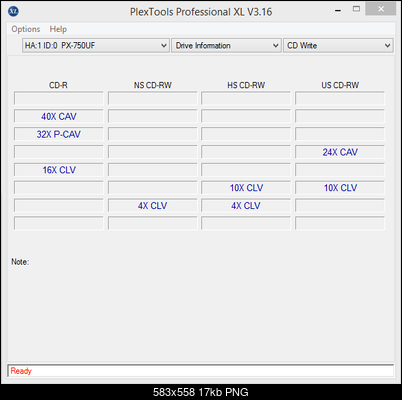Click the 10X CLV cell under US CD-RW
The width and height of the screenshot is (402, 400).
(340, 188)
